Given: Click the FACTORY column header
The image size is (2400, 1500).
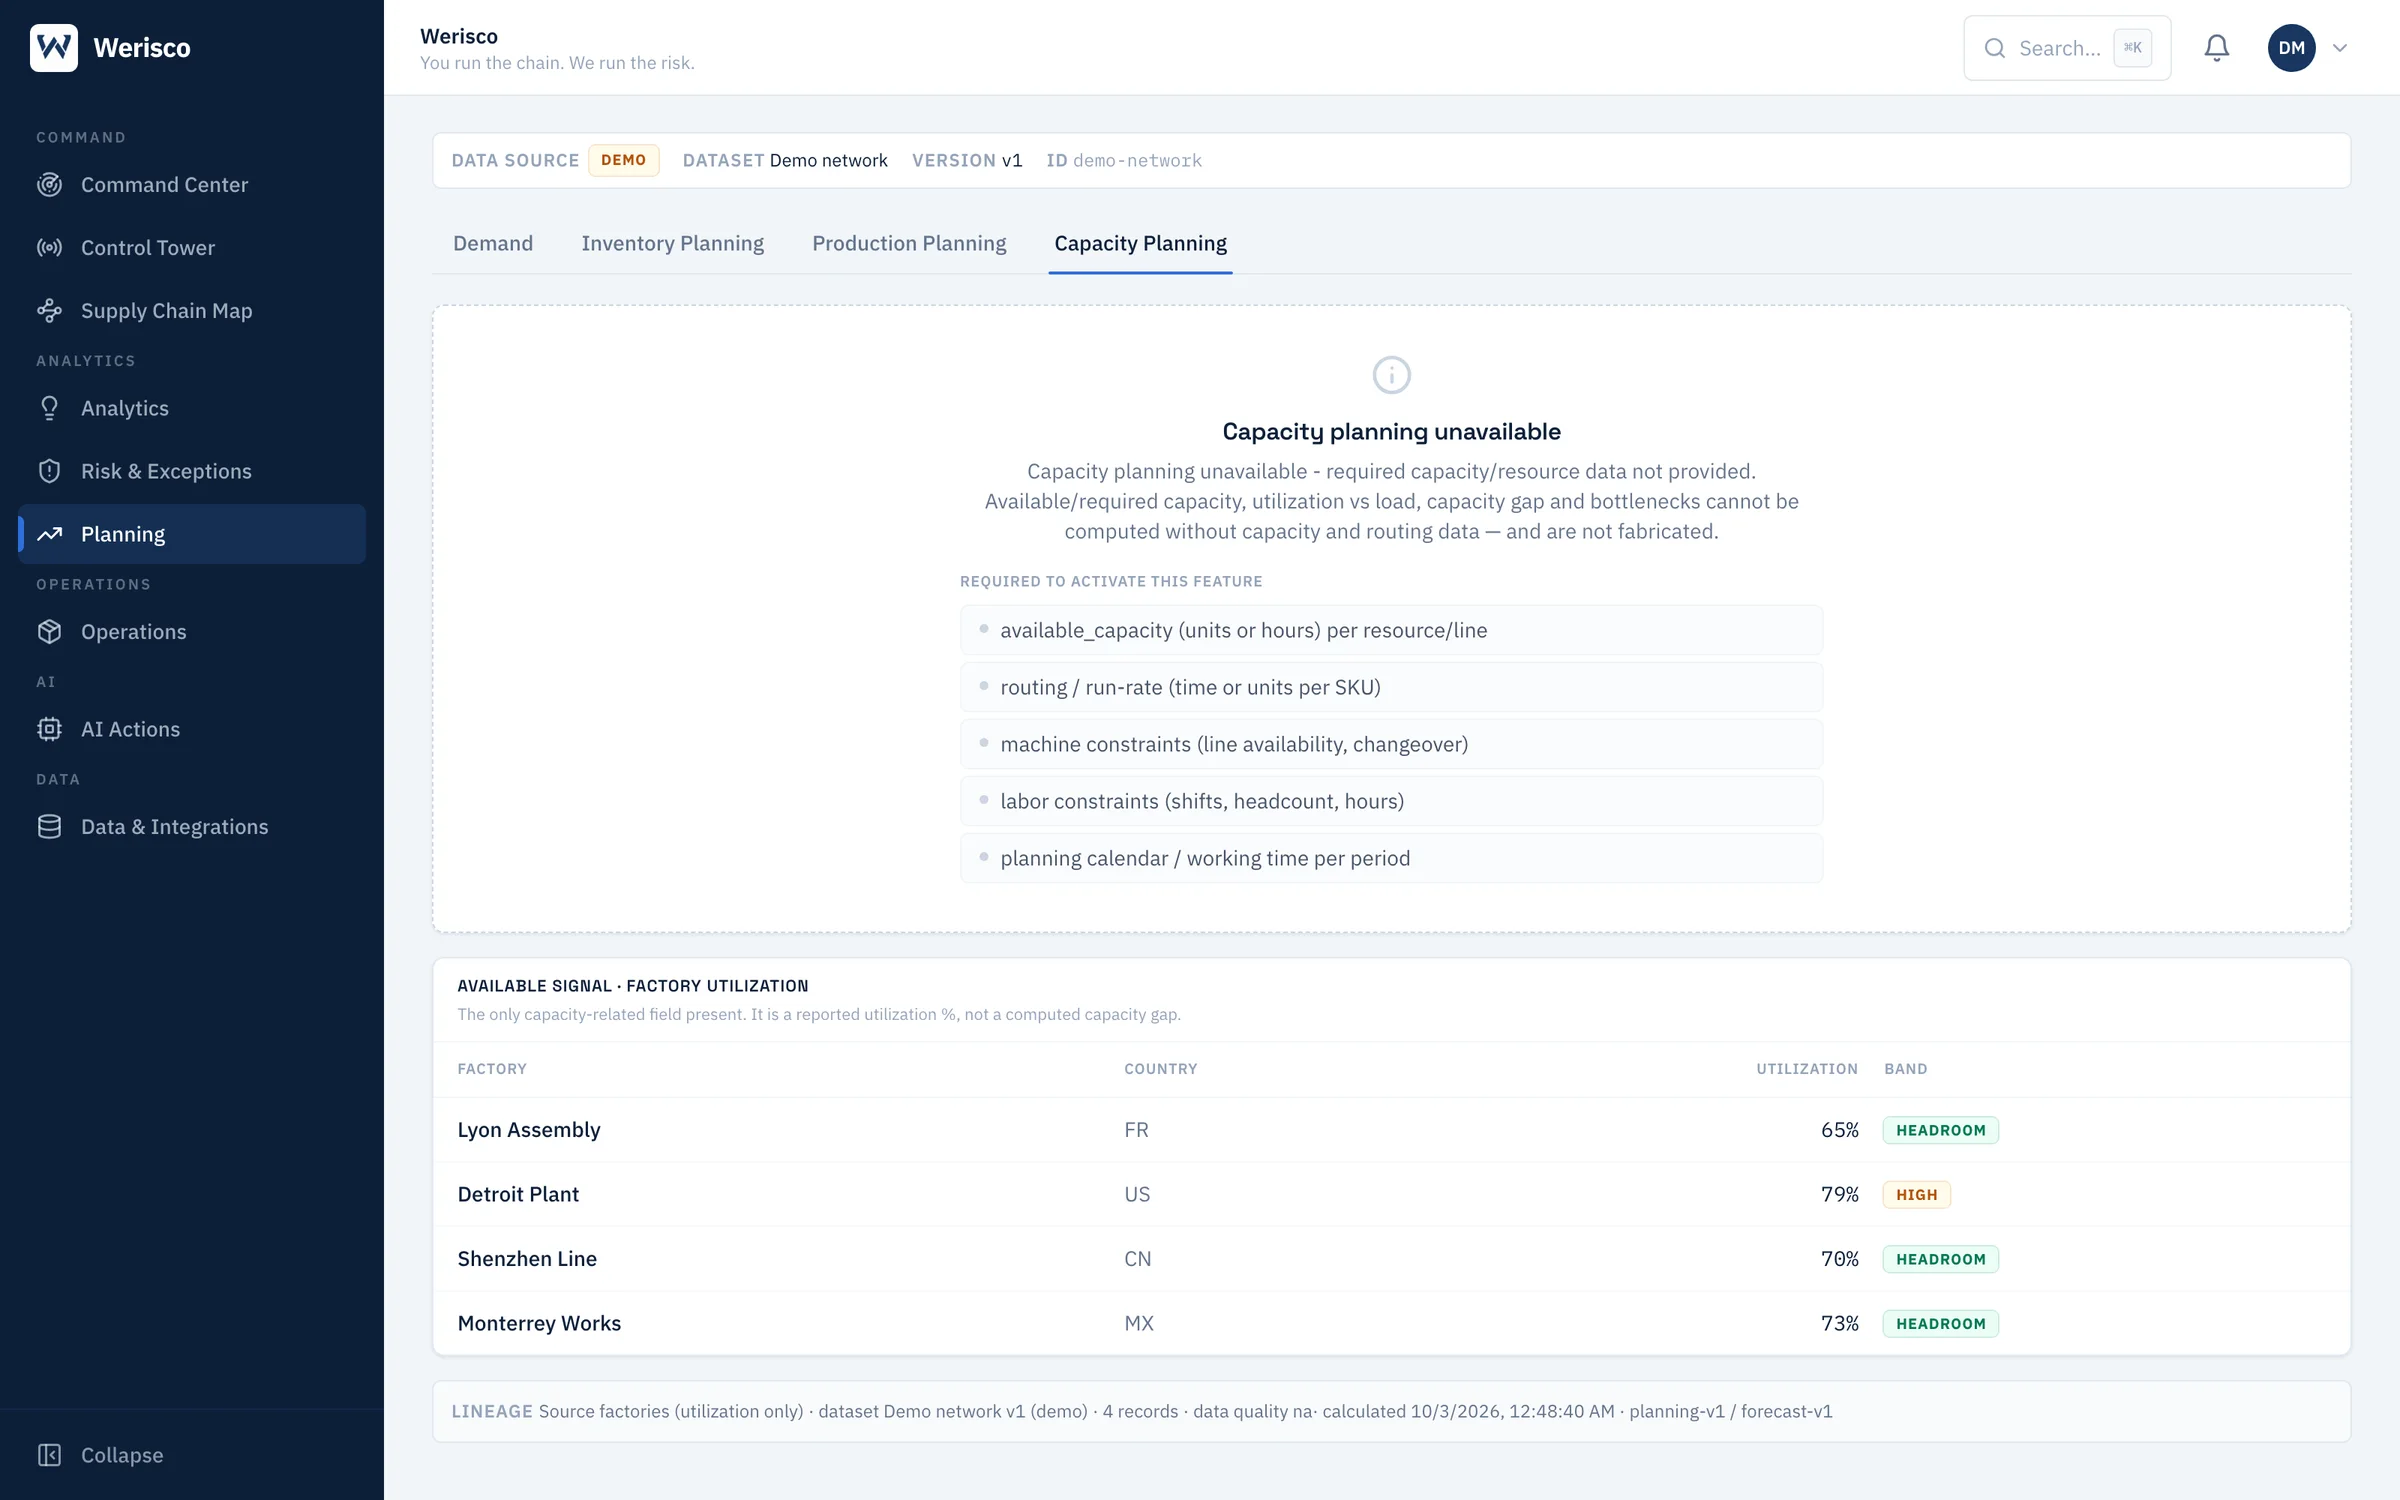Looking at the screenshot, I should [x=492, y=1069].
